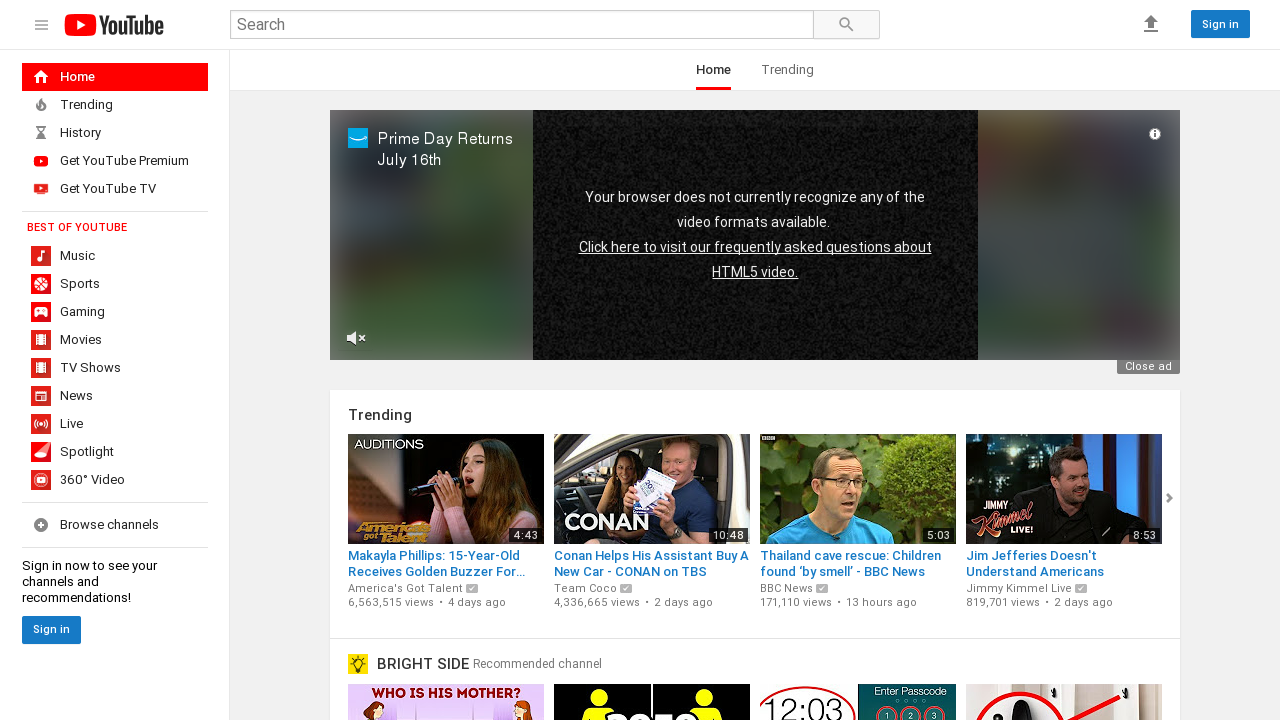Image resolution: width=1280 pixels, height=720 pixels.
Task: Show next Trending videos with arrow
Action: 1169,498
